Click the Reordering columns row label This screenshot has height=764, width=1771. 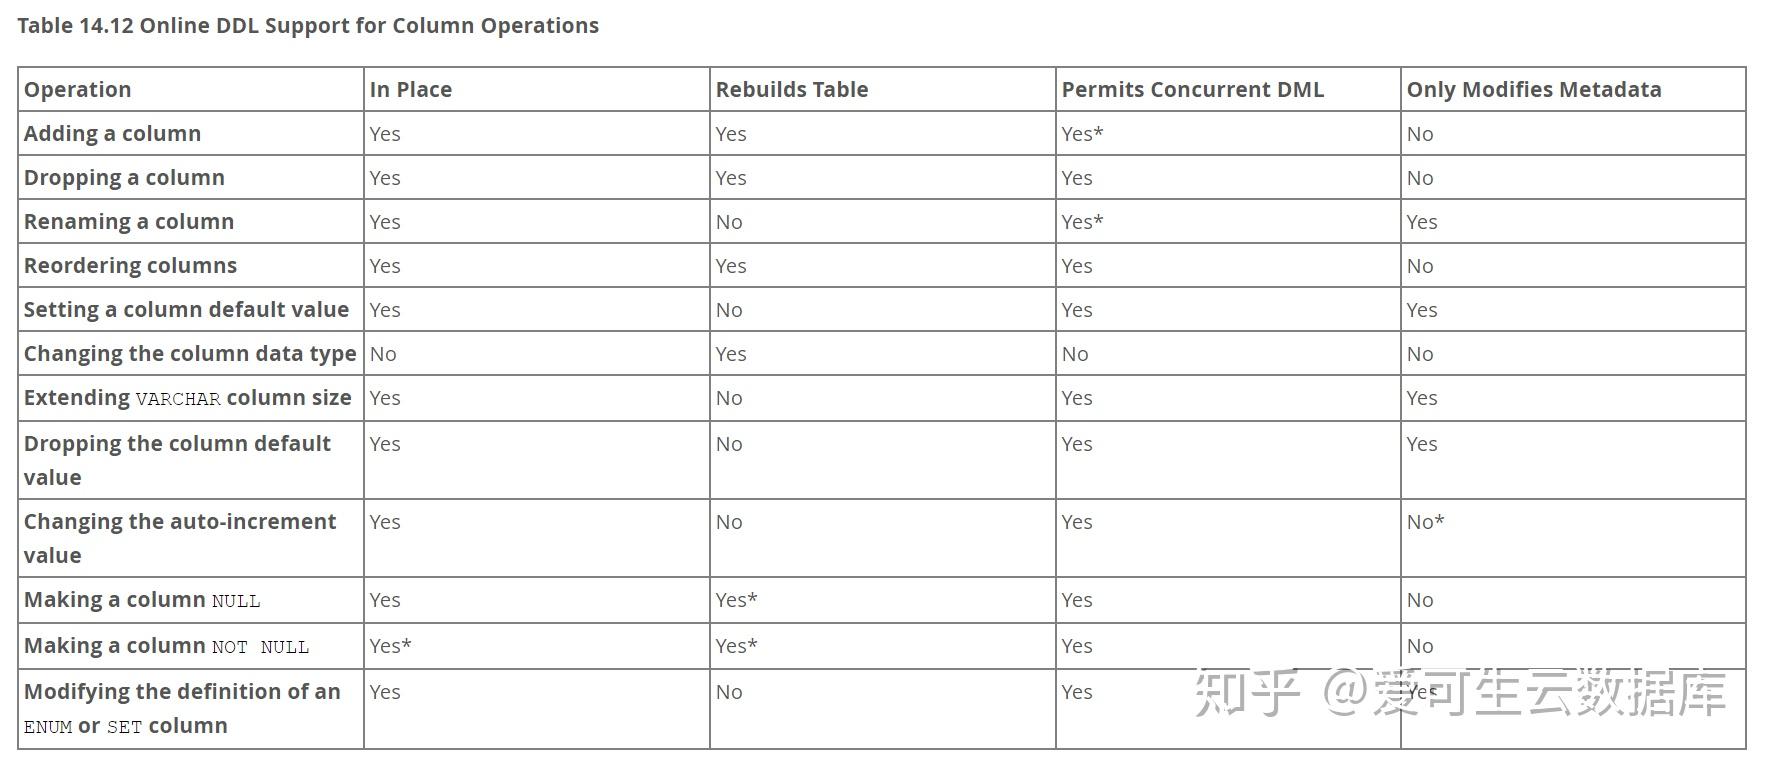coord(131,265)
